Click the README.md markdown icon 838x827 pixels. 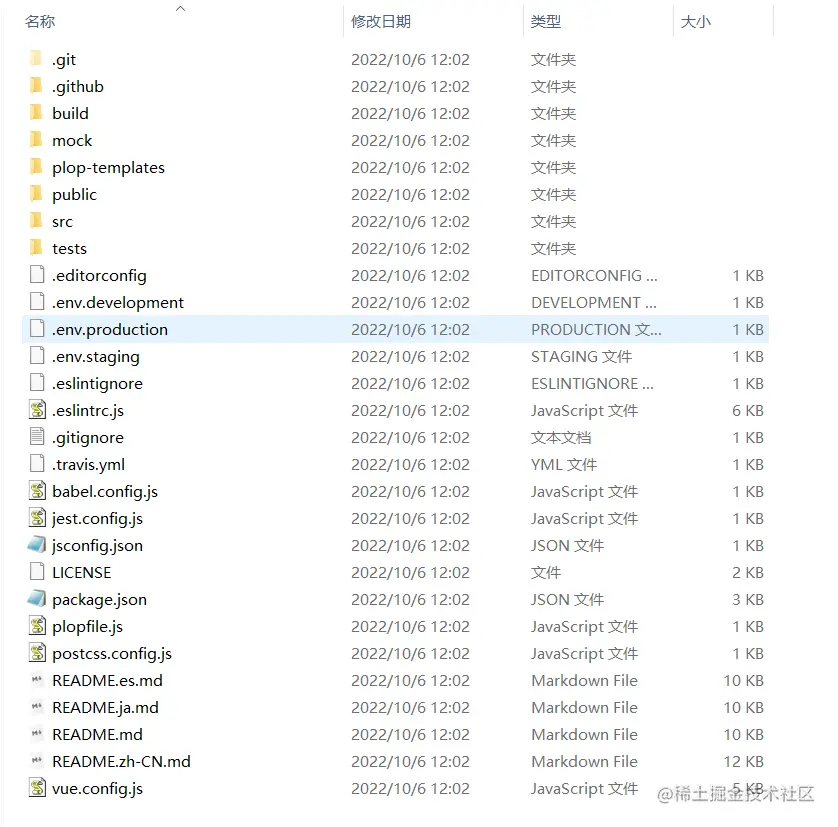(37, 733)
